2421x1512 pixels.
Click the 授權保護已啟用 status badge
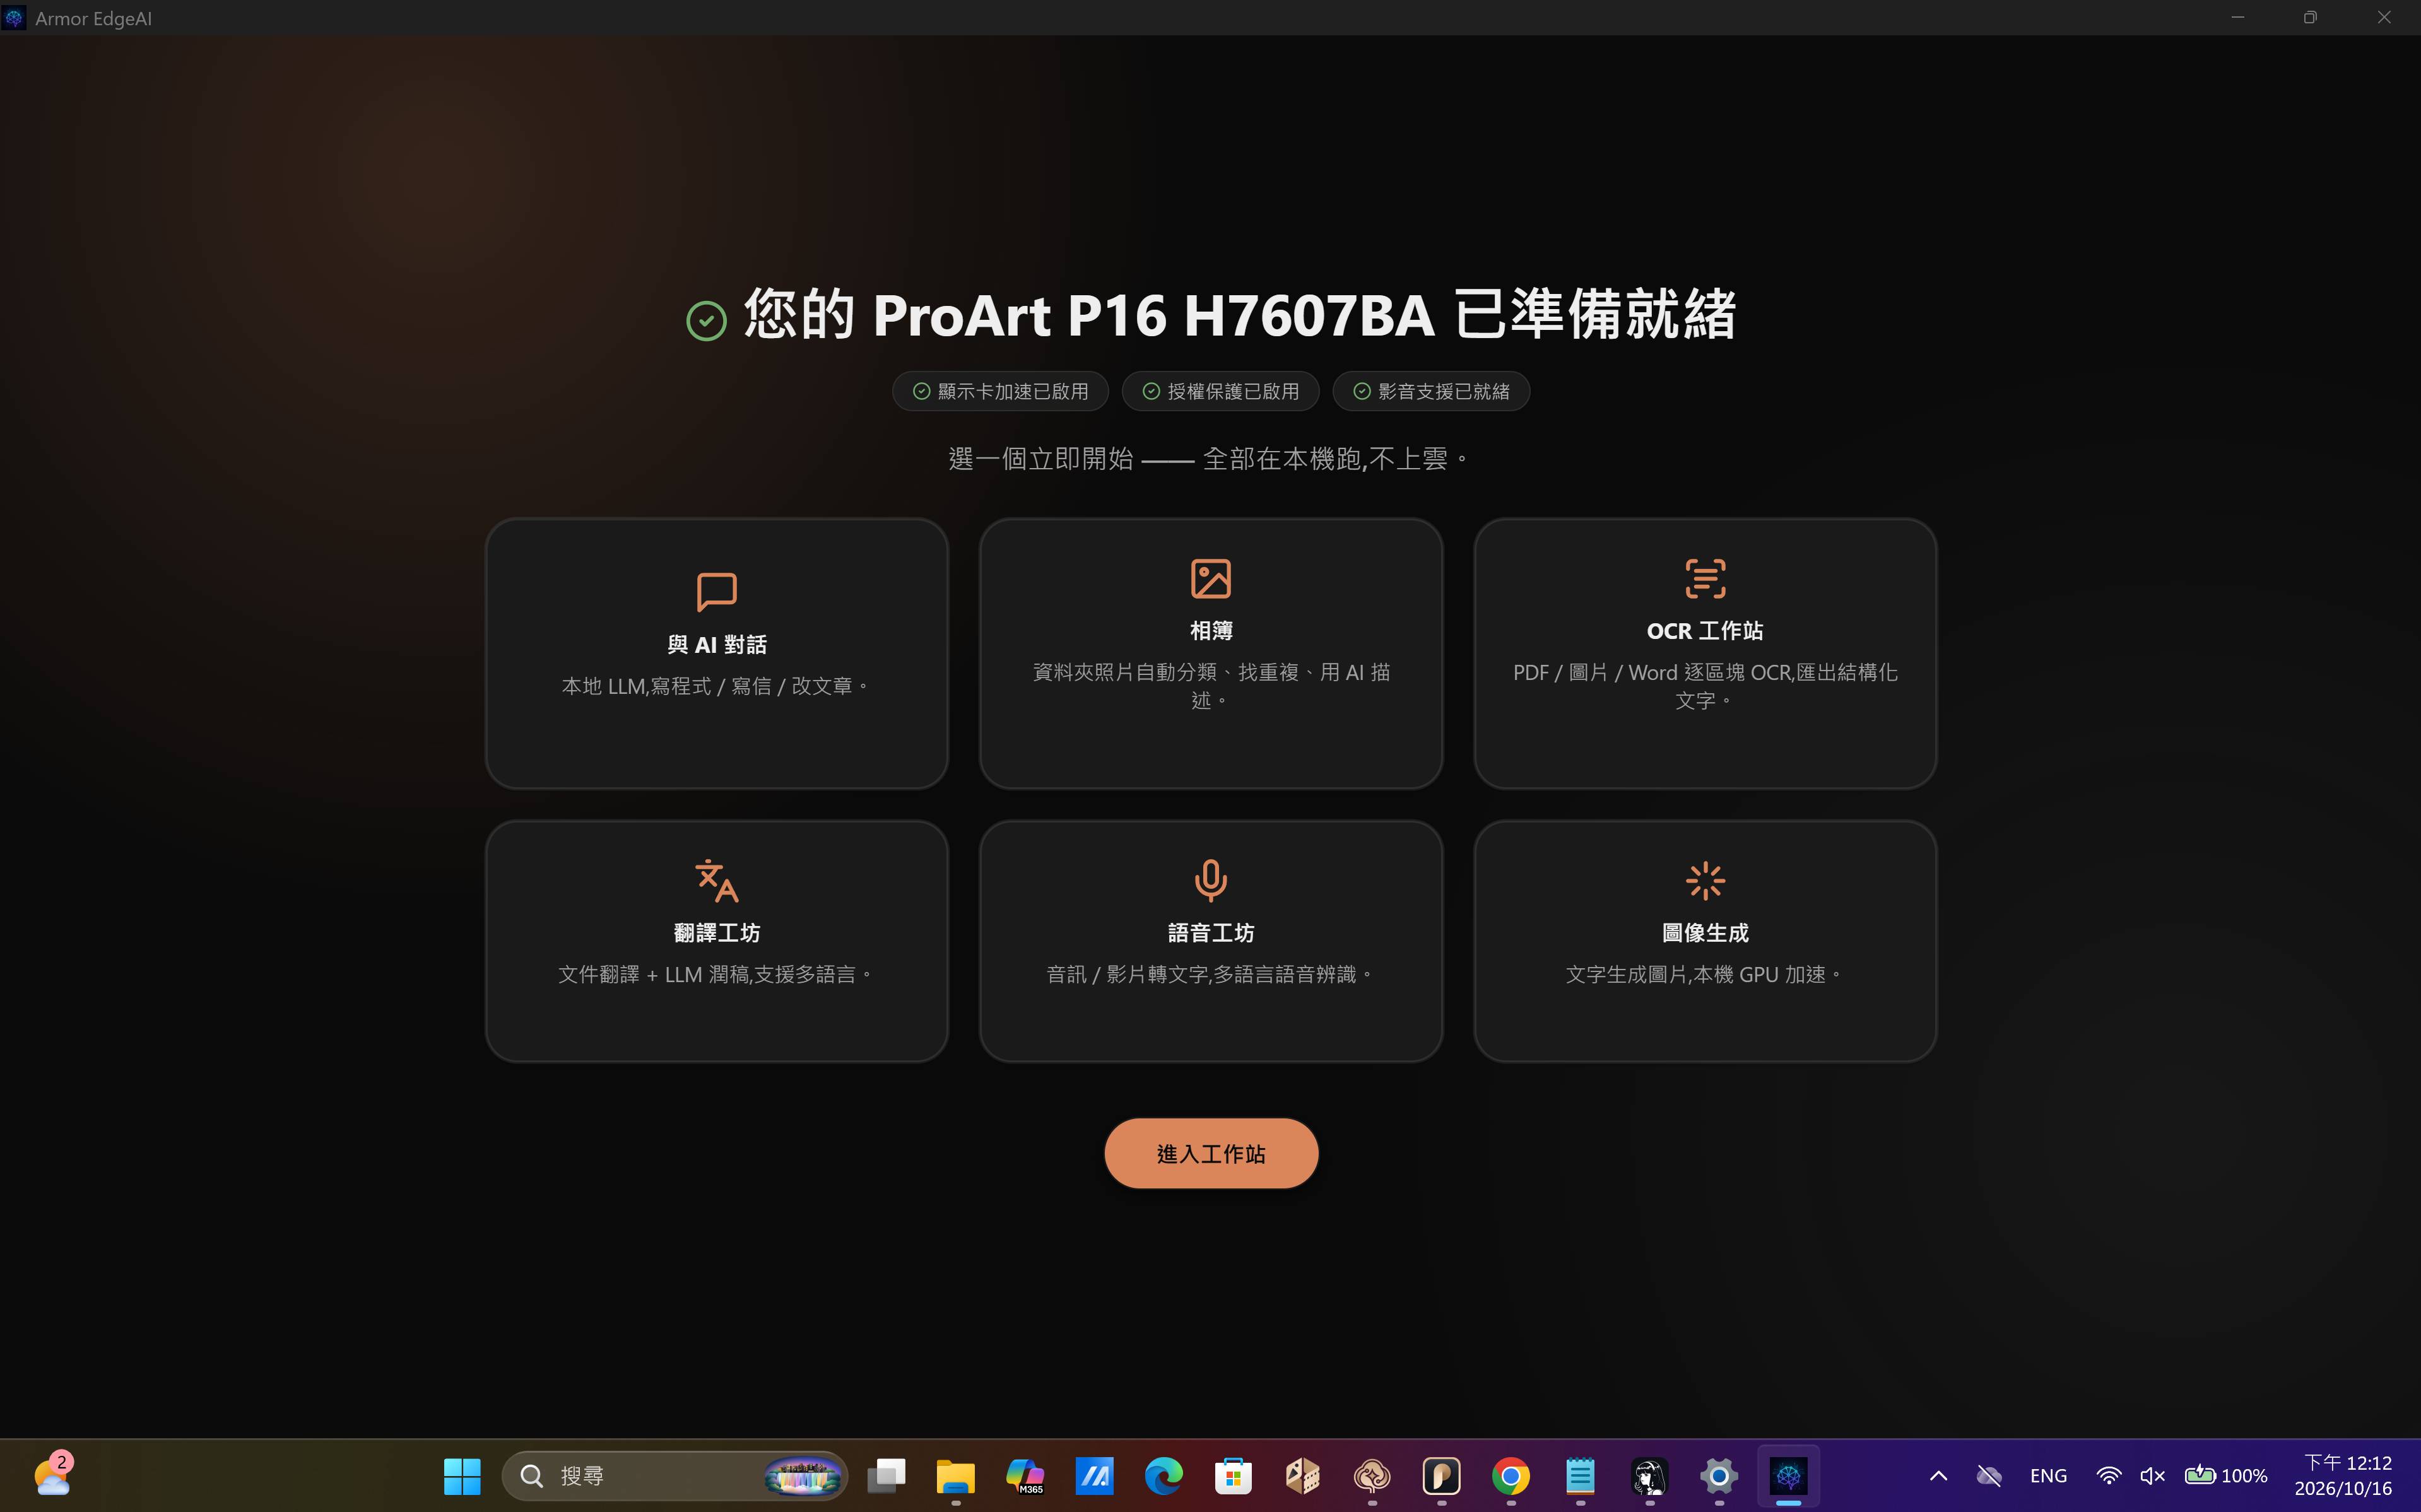[x=1220, y=391]
